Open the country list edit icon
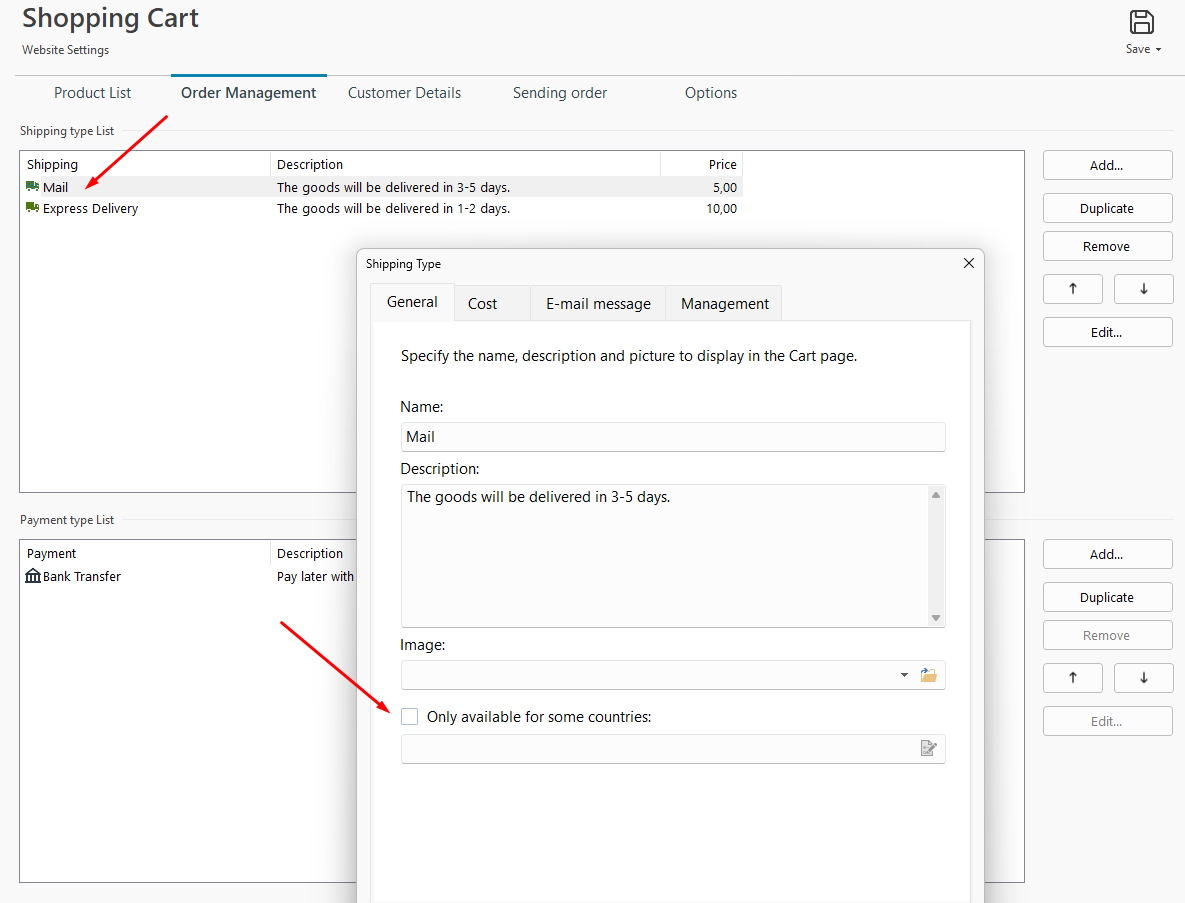This screenshot has width=1185, height=903. click(929, 748)
